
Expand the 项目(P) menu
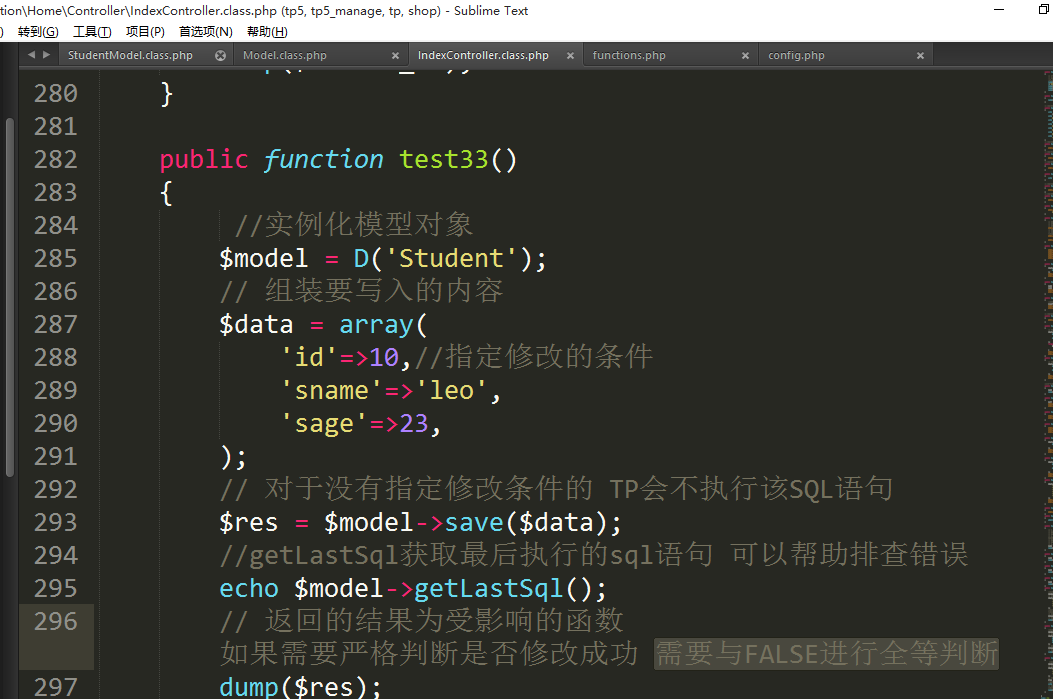click(145, 32)
